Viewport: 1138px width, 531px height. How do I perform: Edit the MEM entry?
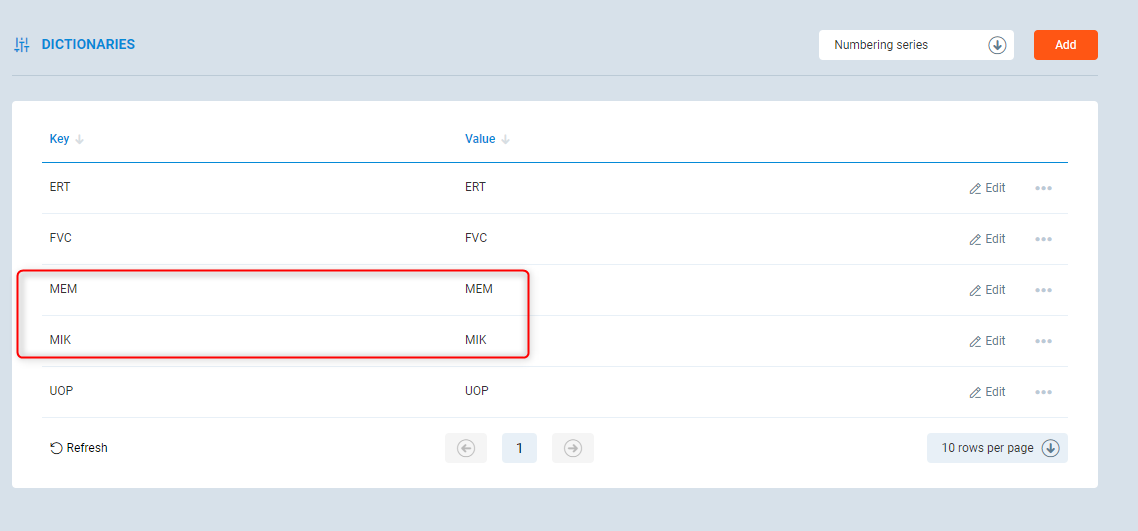[987, 290]
